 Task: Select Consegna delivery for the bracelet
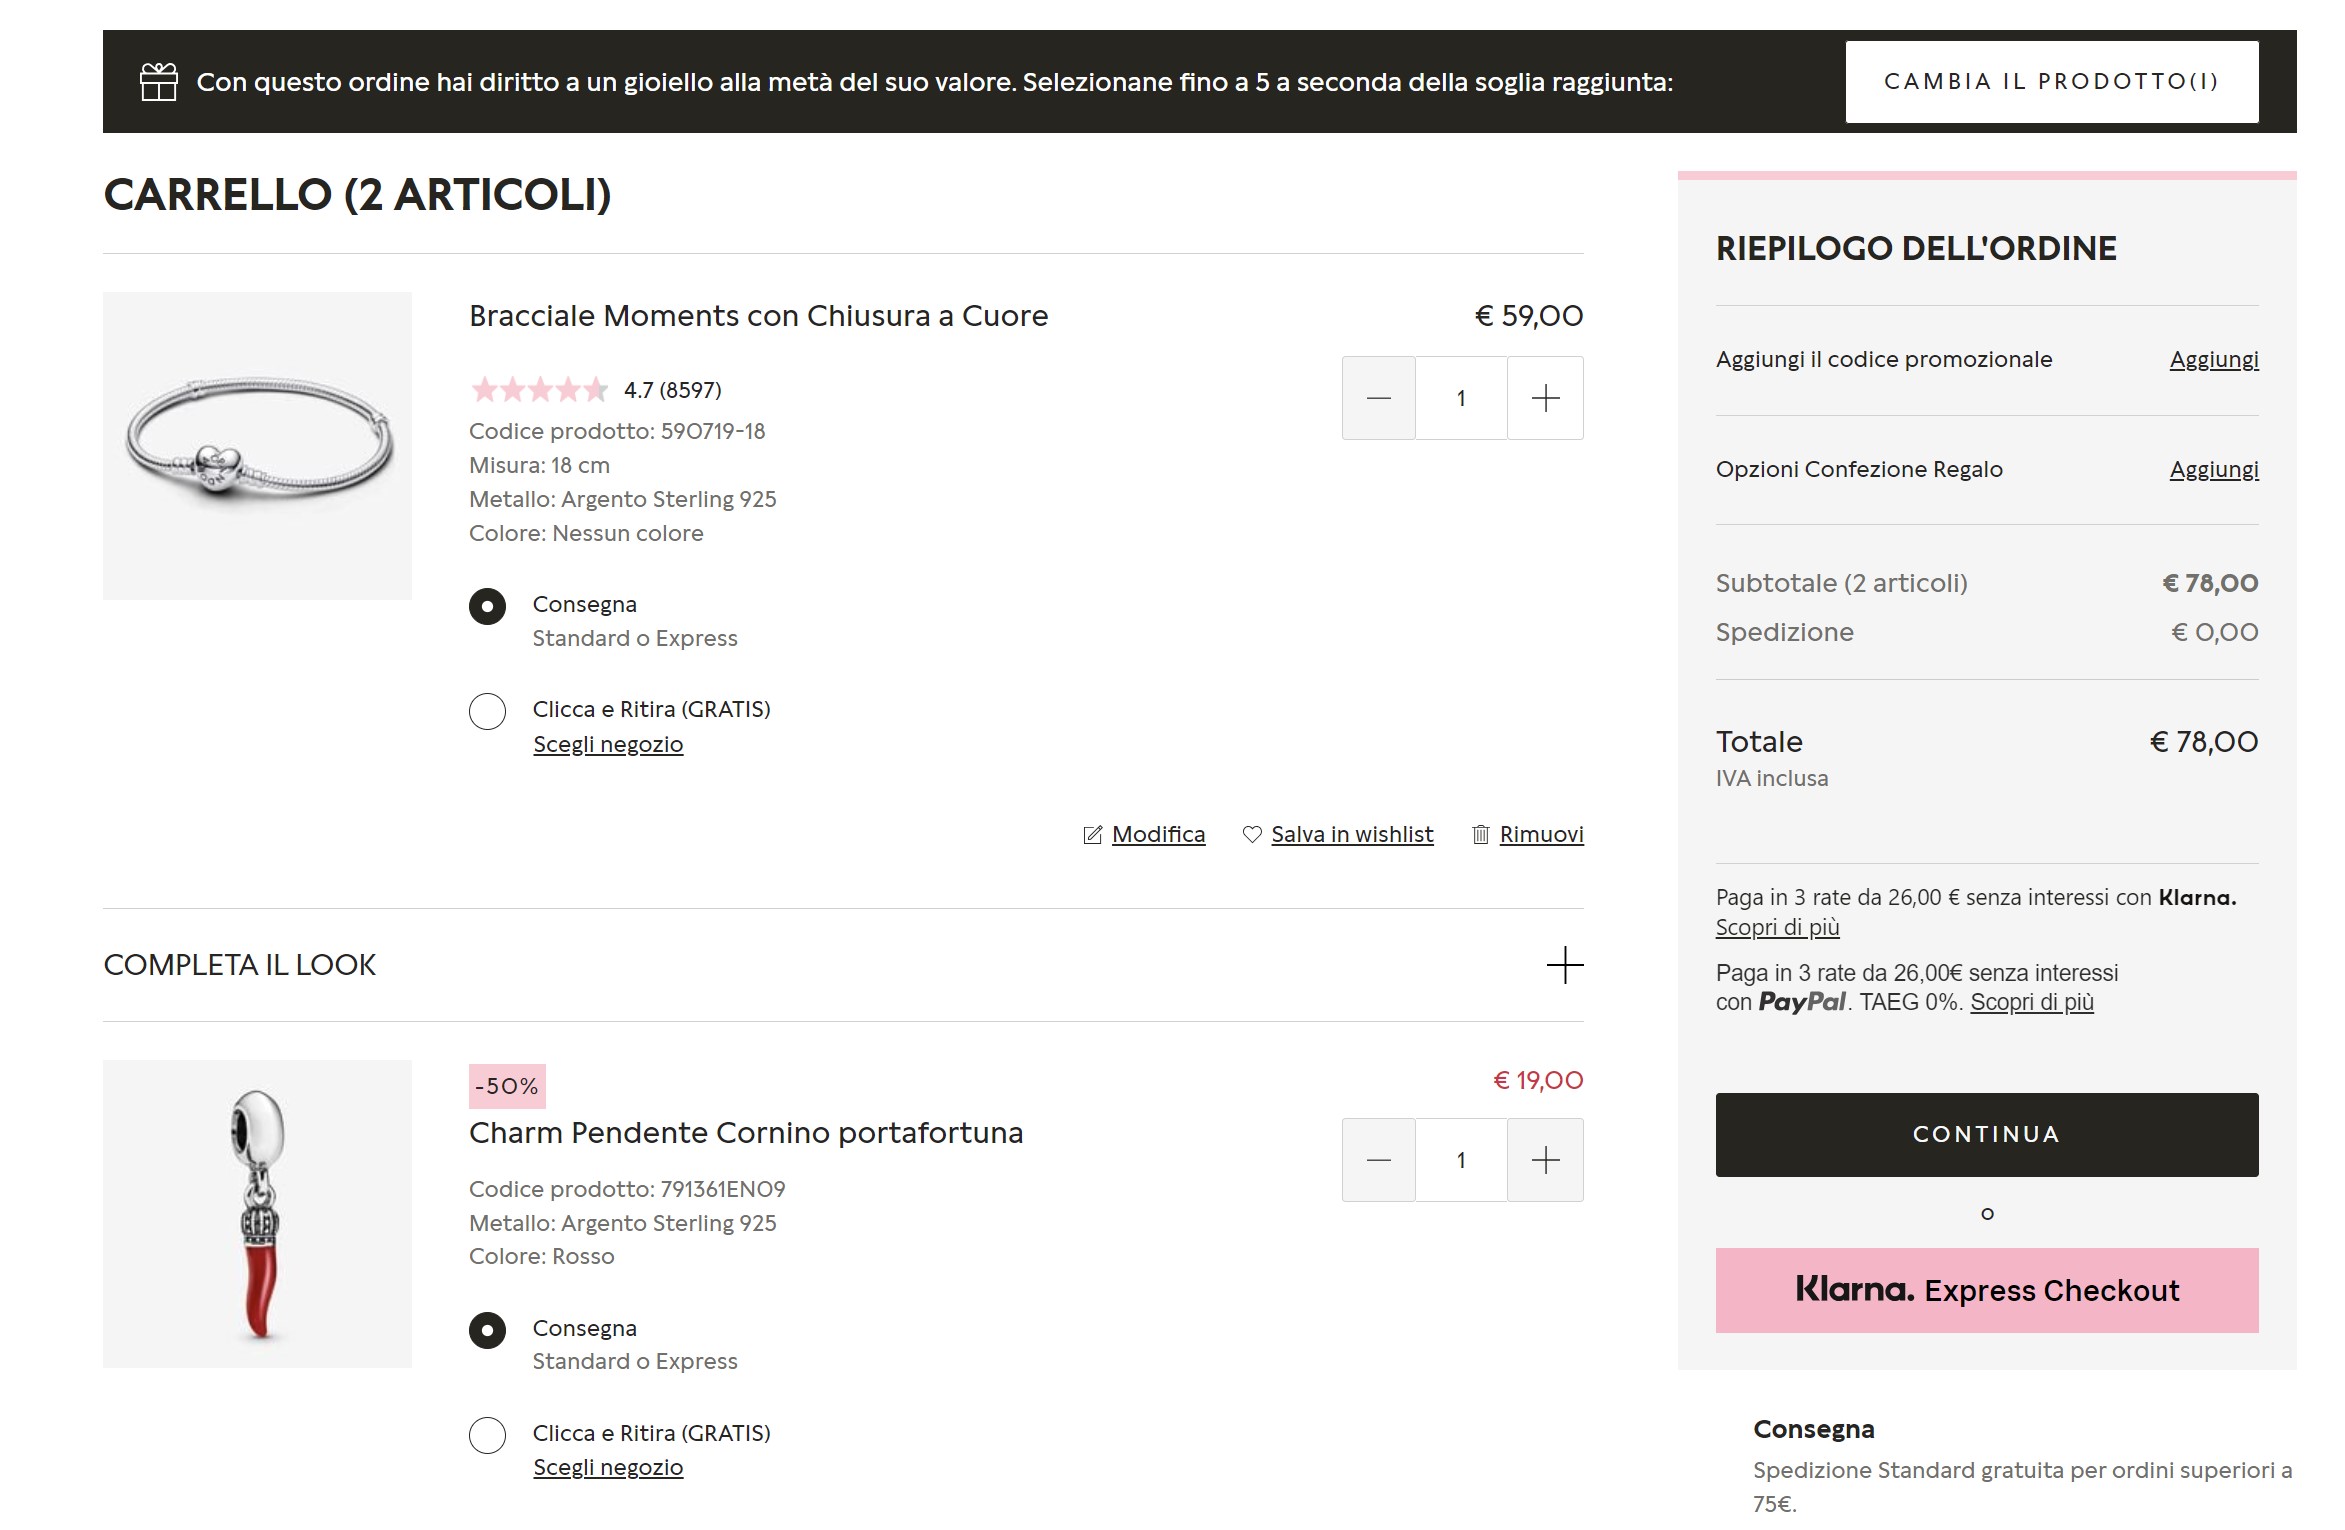click(487, 606)
